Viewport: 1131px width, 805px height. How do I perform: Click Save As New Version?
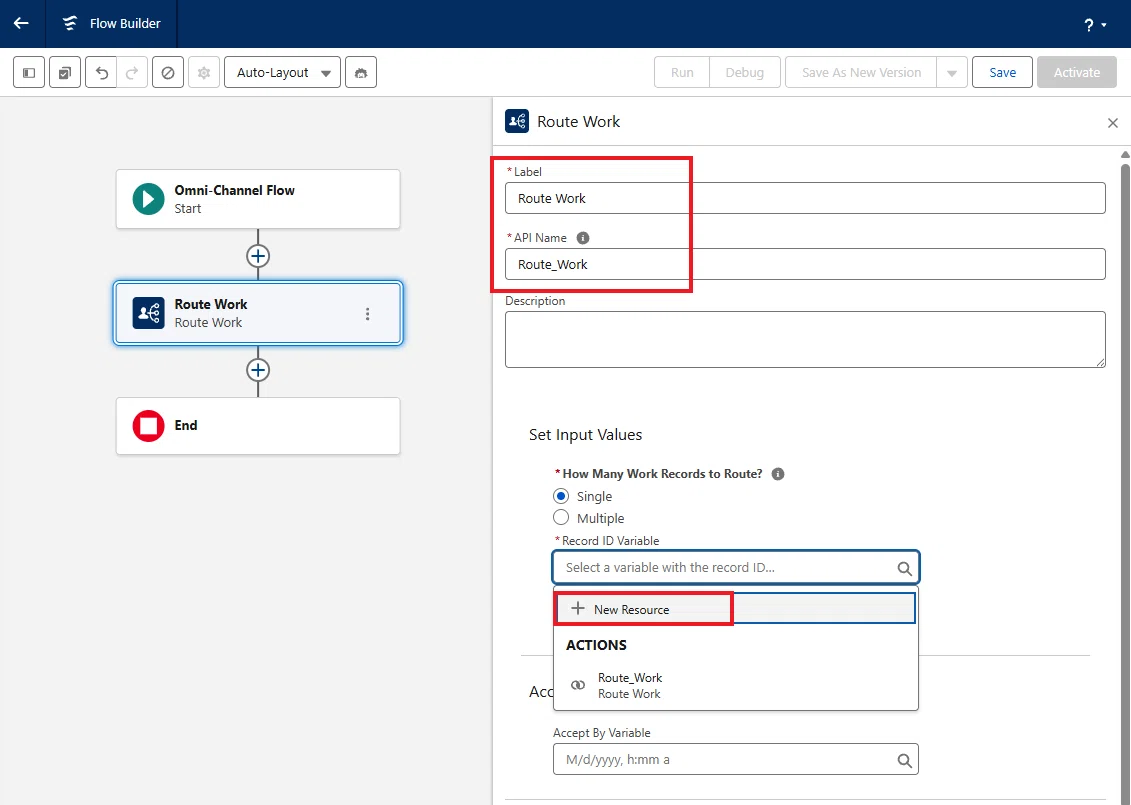click(861, 72)
